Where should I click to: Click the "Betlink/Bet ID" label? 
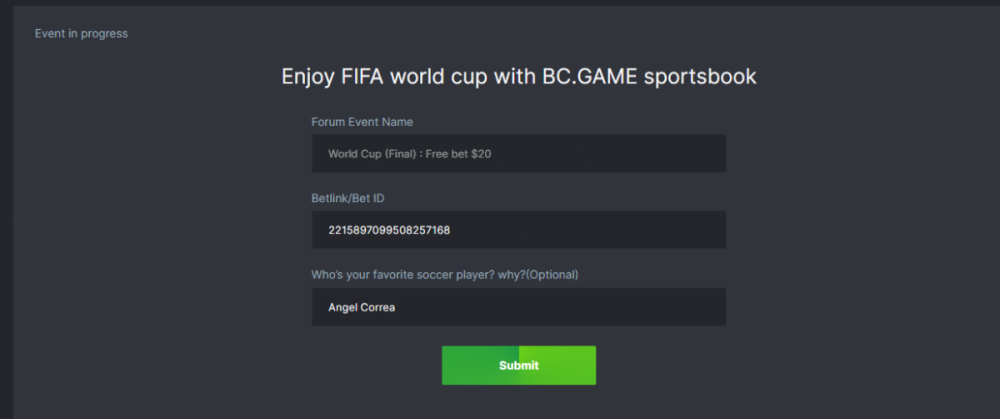(348, 198)
